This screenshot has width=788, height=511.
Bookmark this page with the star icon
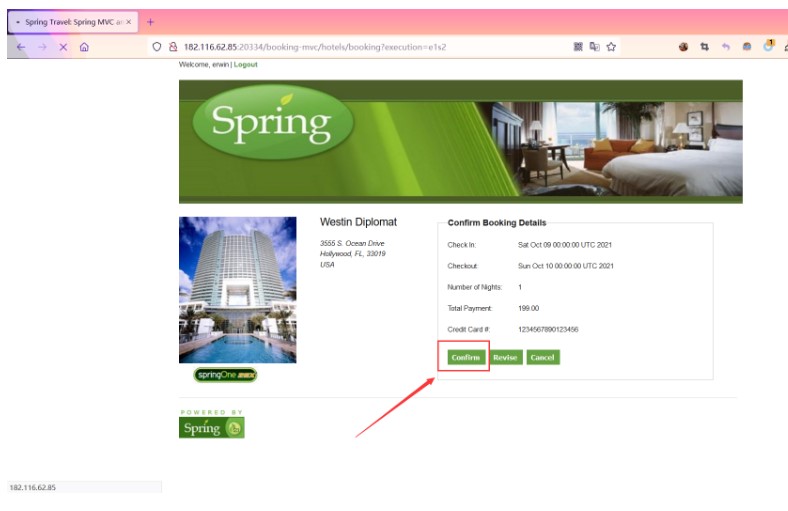[x=611, y=47]
